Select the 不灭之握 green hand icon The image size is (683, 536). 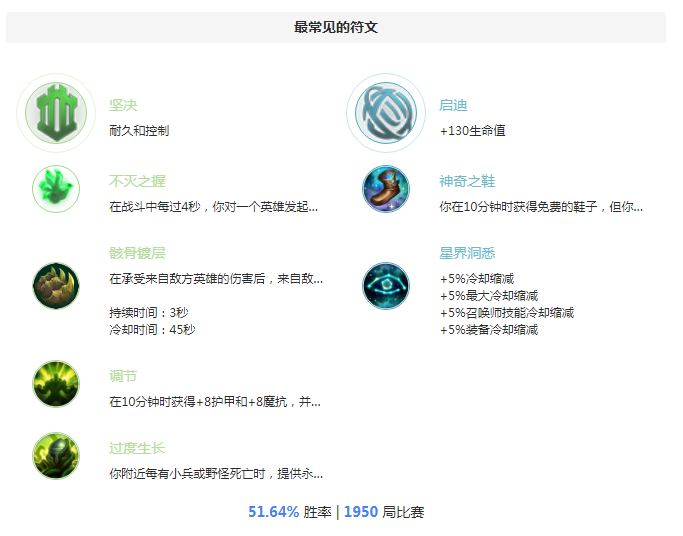[x=56, y=189]
